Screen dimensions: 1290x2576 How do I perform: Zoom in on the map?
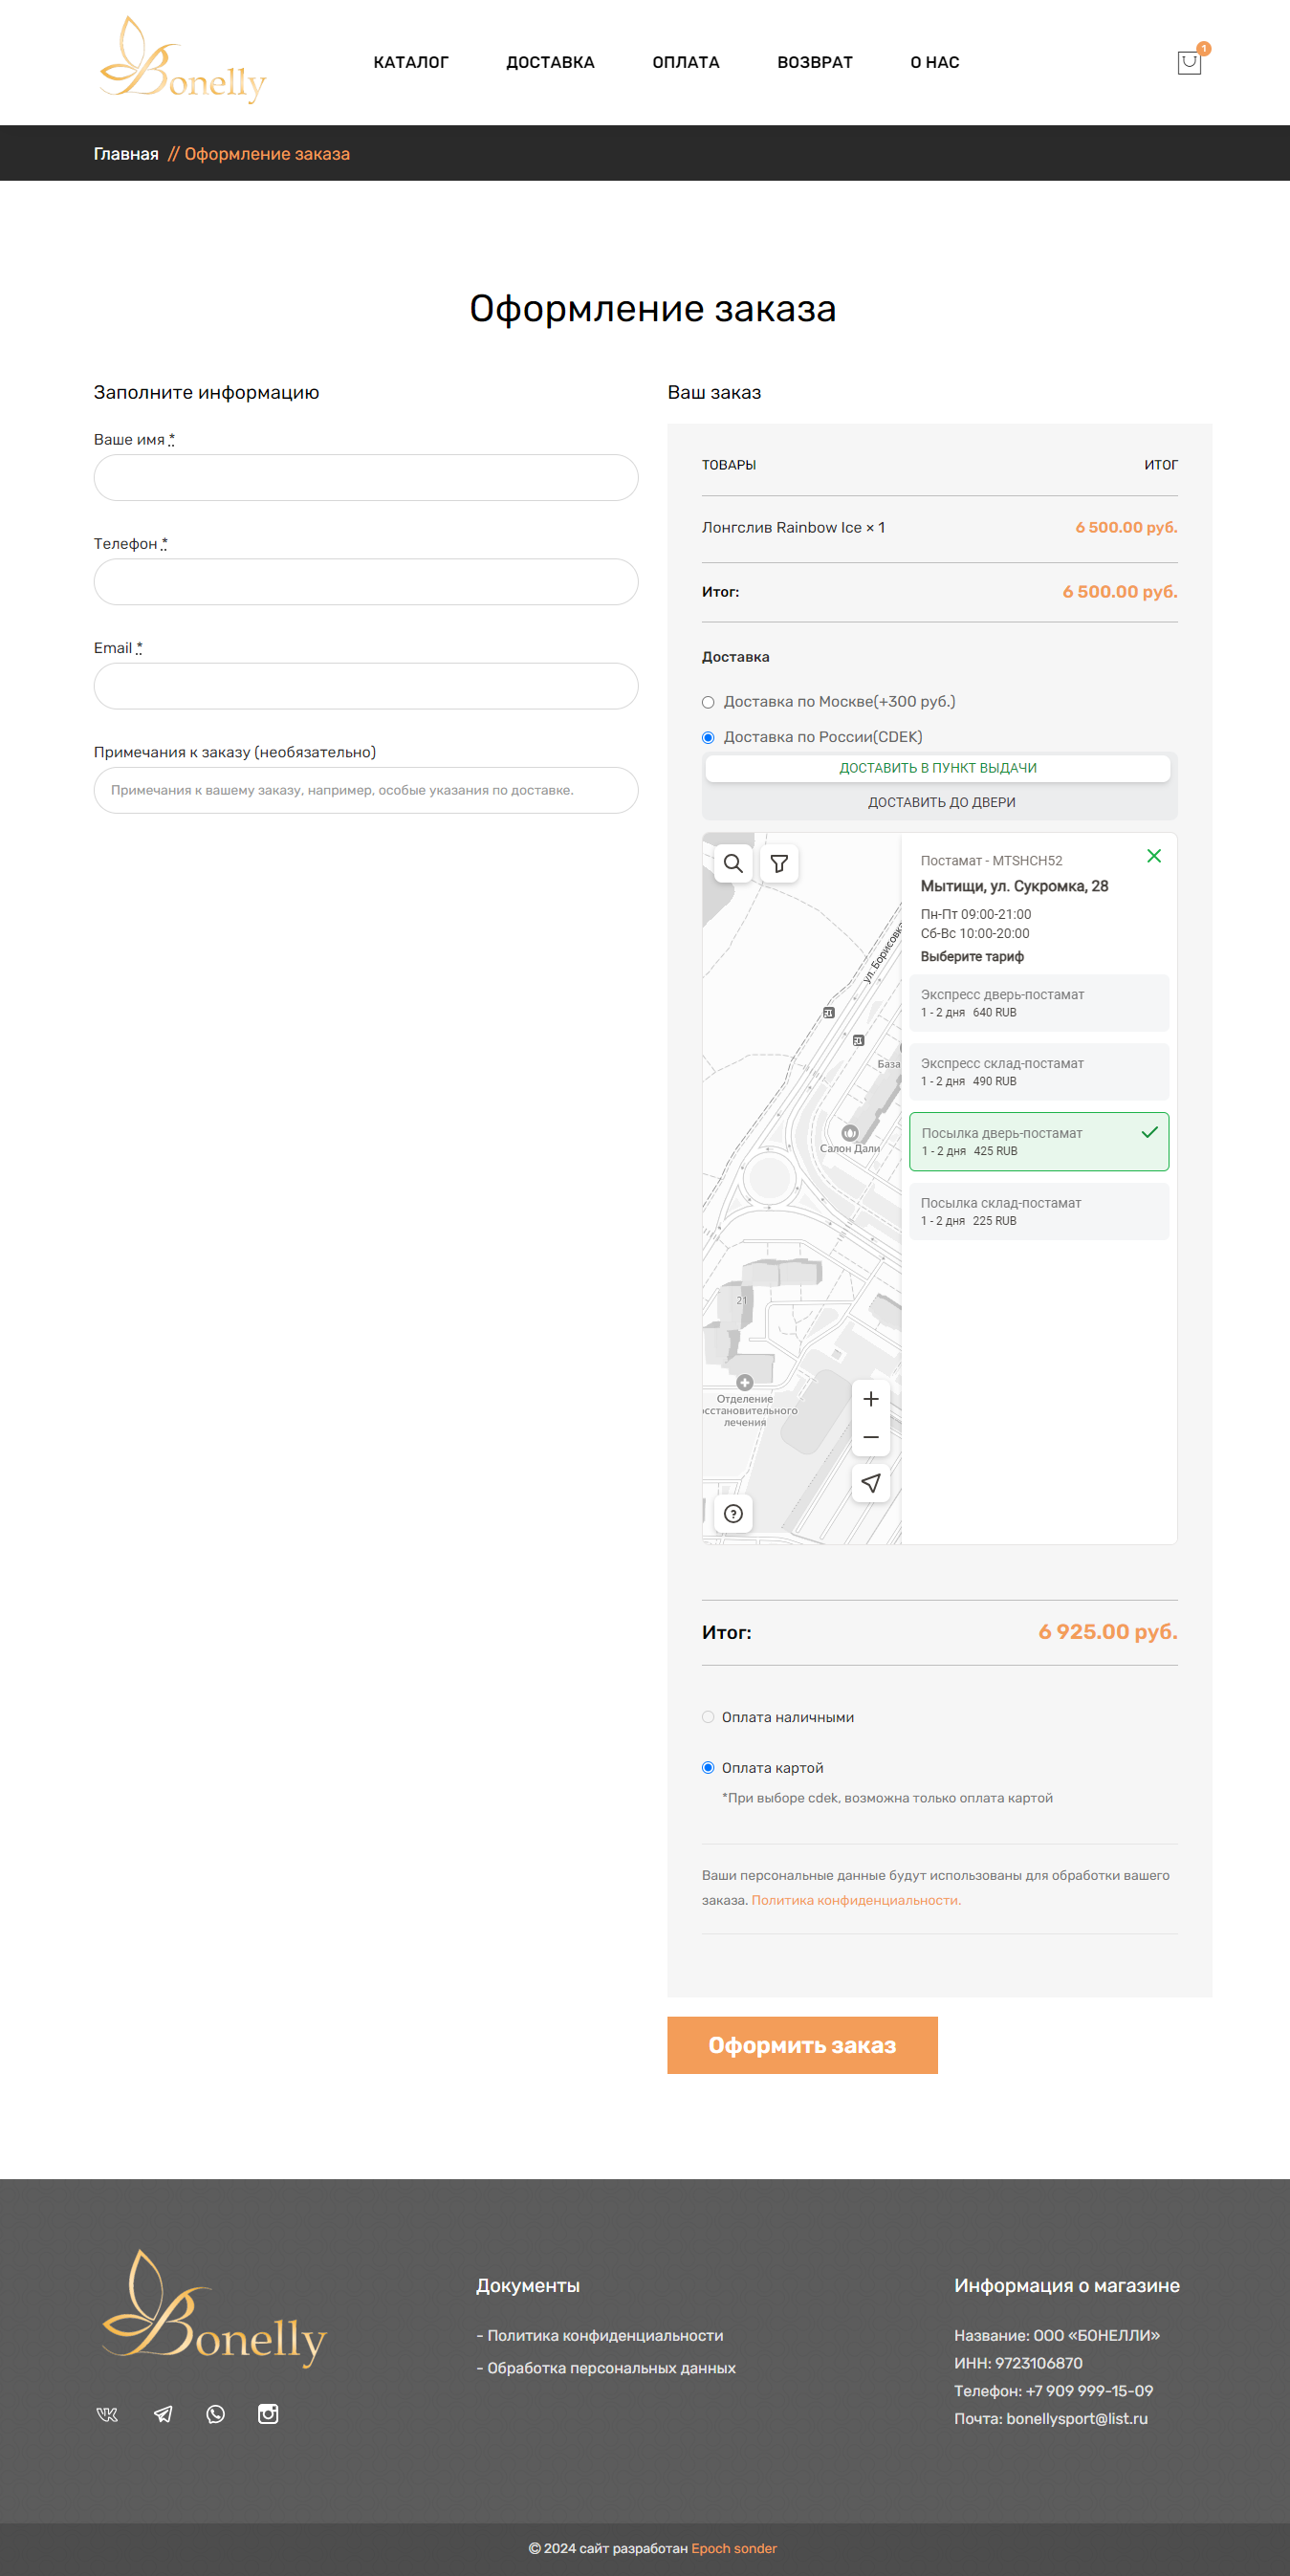(x=871, y=1399)
